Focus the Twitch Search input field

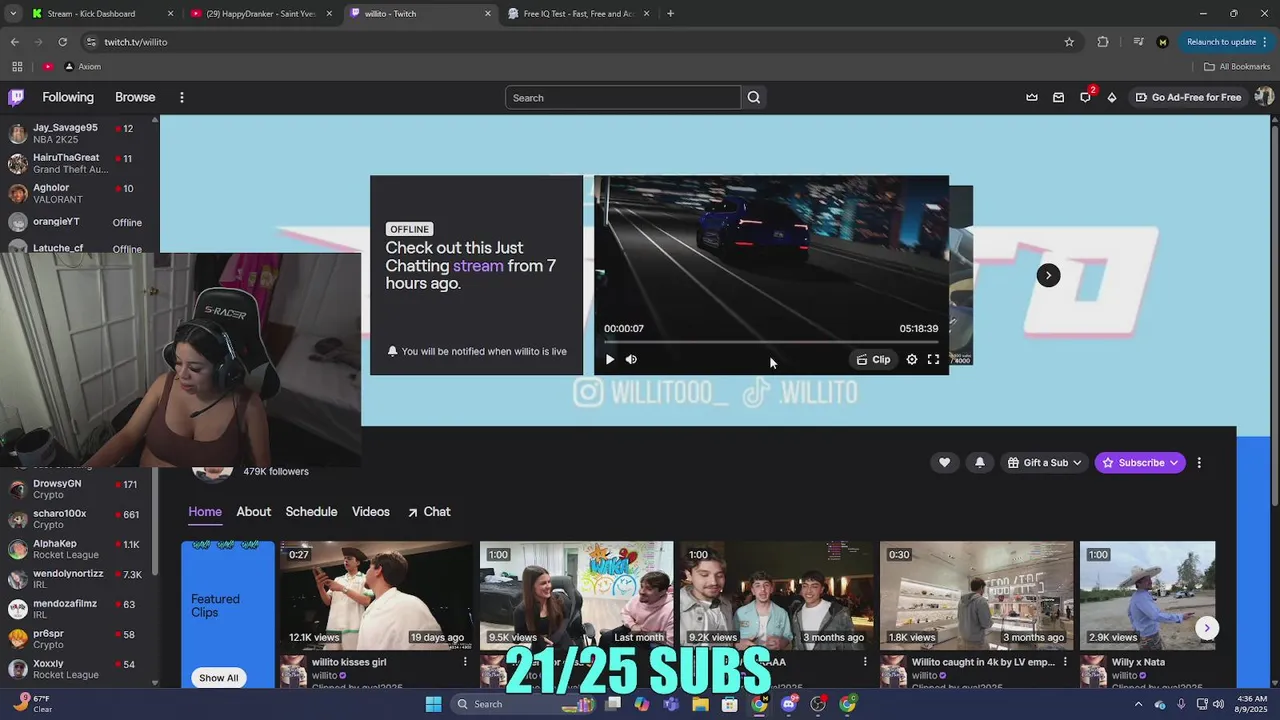point(622,97)
